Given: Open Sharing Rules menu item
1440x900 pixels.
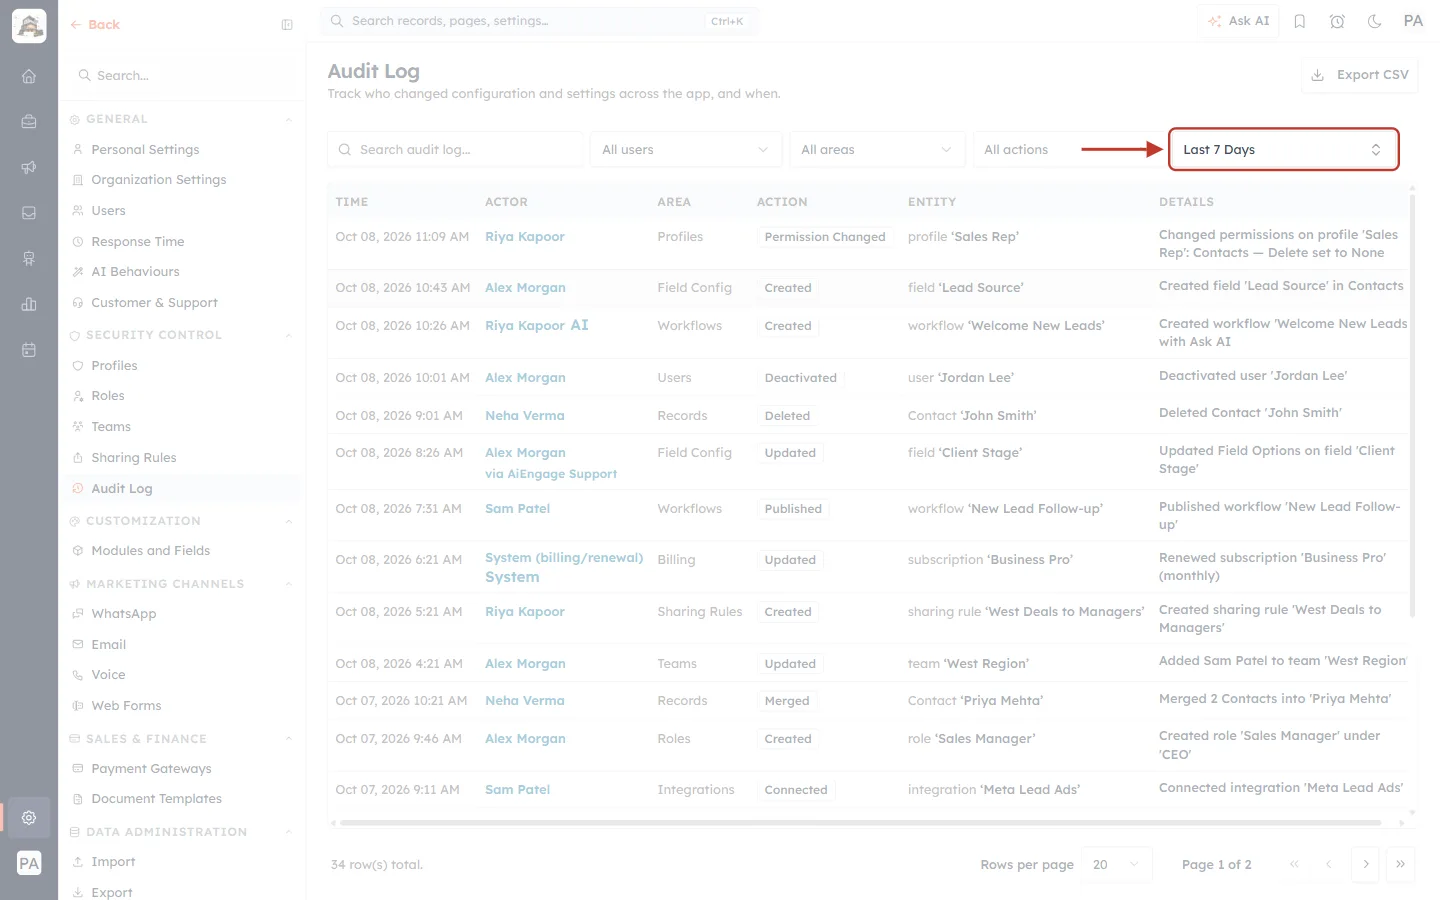Looking at the screenshot, I should pos(133,458).
